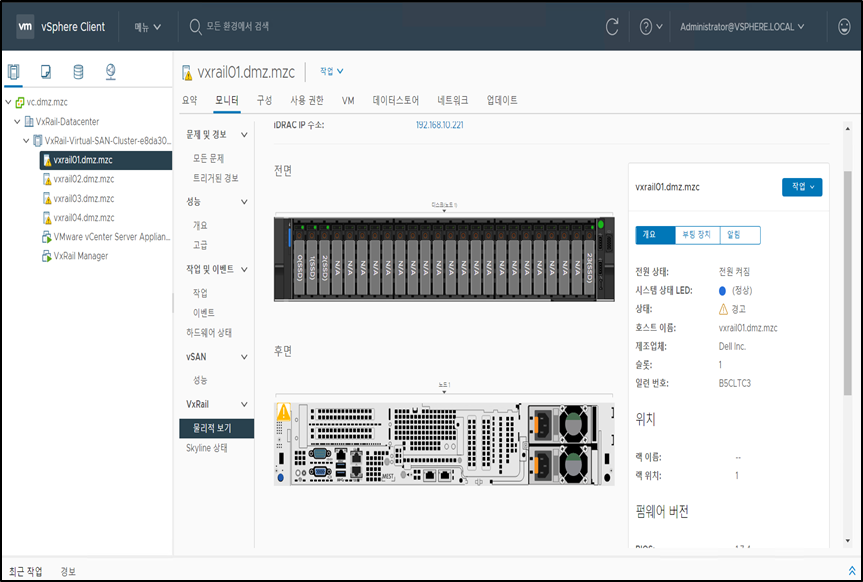Viewport: 863px width, 582px height.
Task: Click the host warning icon beside vxrail02.dmz.mzc
Action: (47, 180)
